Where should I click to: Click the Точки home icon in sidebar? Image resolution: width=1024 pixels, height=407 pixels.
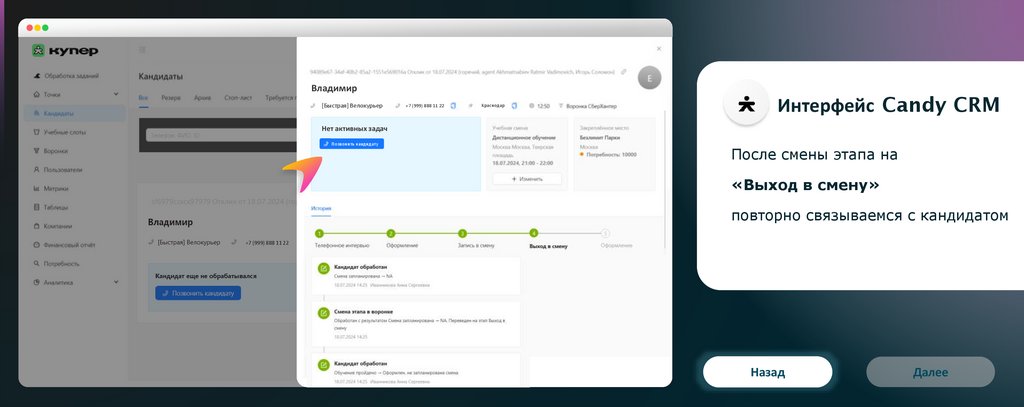(x=37, y=94)
